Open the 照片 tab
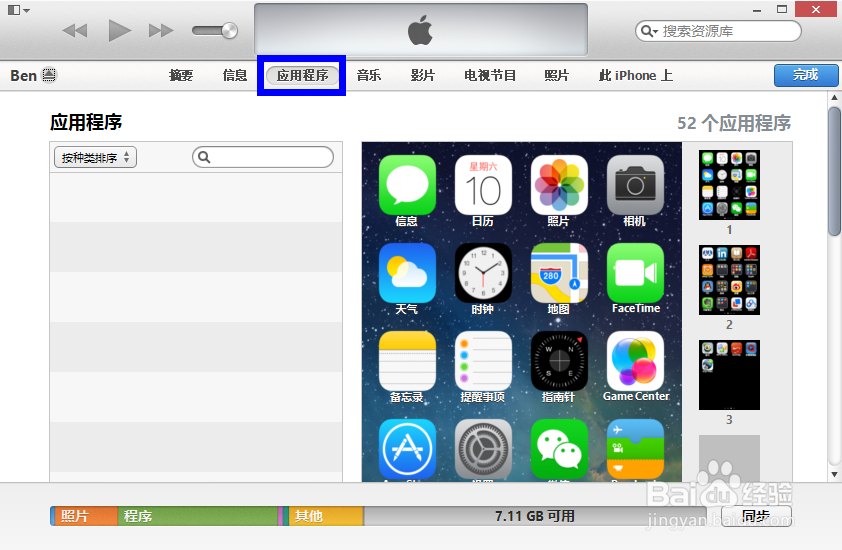This screenshot has width=842, height=550. pos(556,75)
